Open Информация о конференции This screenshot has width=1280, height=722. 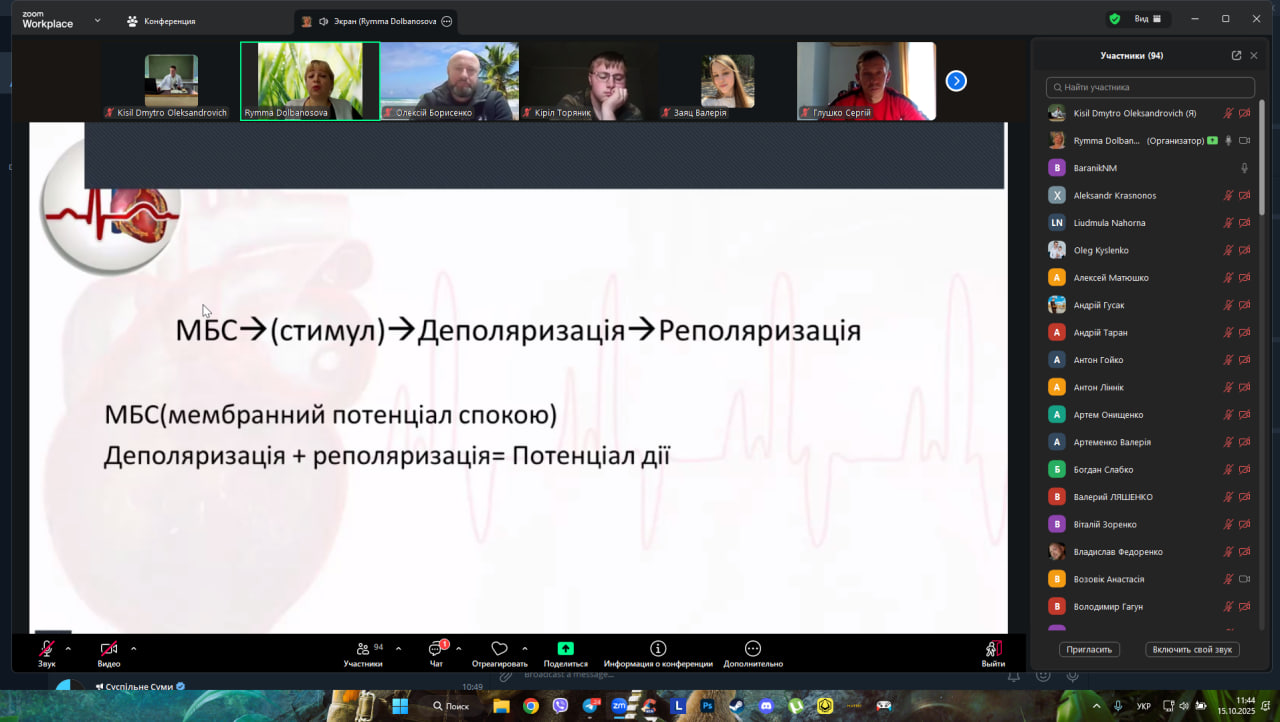658,649
